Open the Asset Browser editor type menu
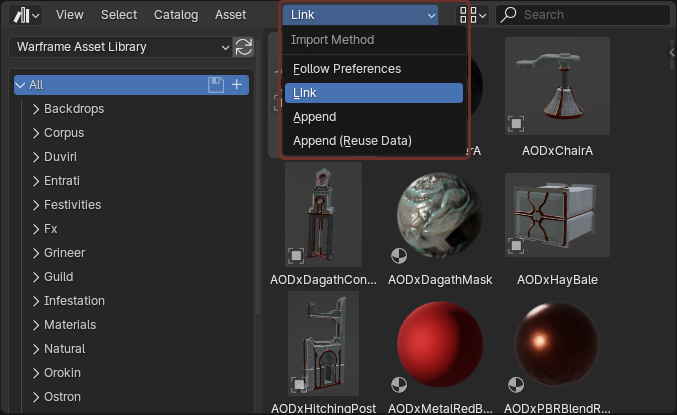 26,15
